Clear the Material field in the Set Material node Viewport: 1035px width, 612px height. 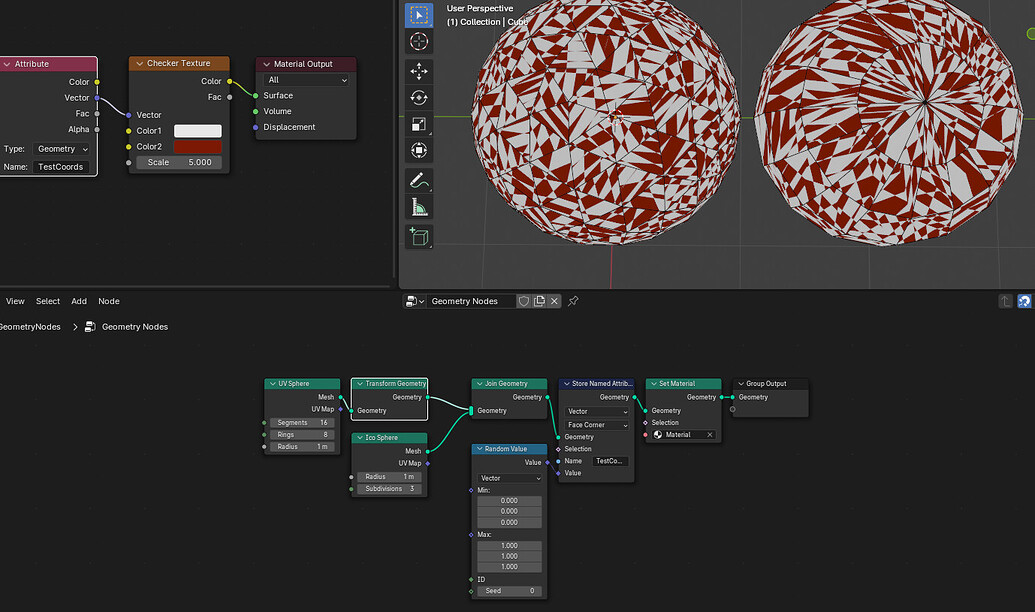pyautogui.click(x=710, y=434)
